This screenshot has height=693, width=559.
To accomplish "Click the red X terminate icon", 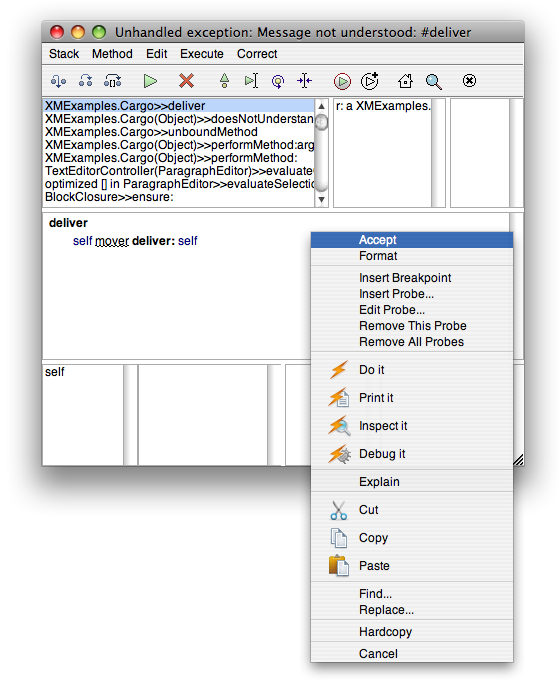I will pyautogui.click(x=186, y=81).
